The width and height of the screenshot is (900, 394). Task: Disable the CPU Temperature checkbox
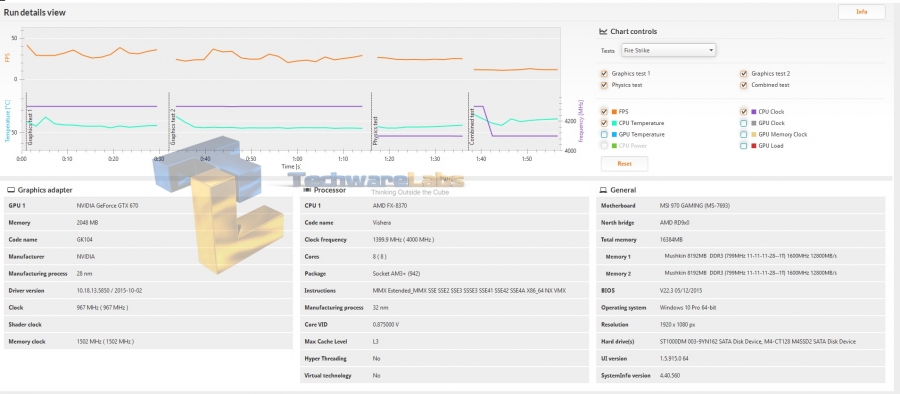[x=604, y=123]
